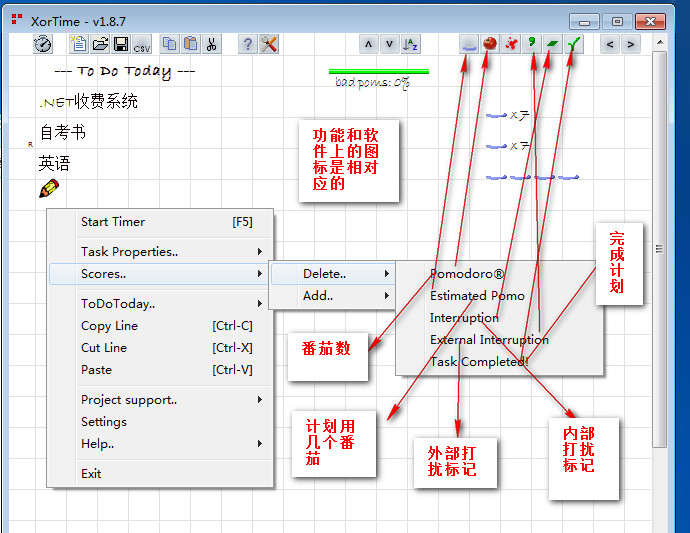Open settings with the crossed tools icon
Image resolution: width=690 pixels, height=533 pixels.
268,44
